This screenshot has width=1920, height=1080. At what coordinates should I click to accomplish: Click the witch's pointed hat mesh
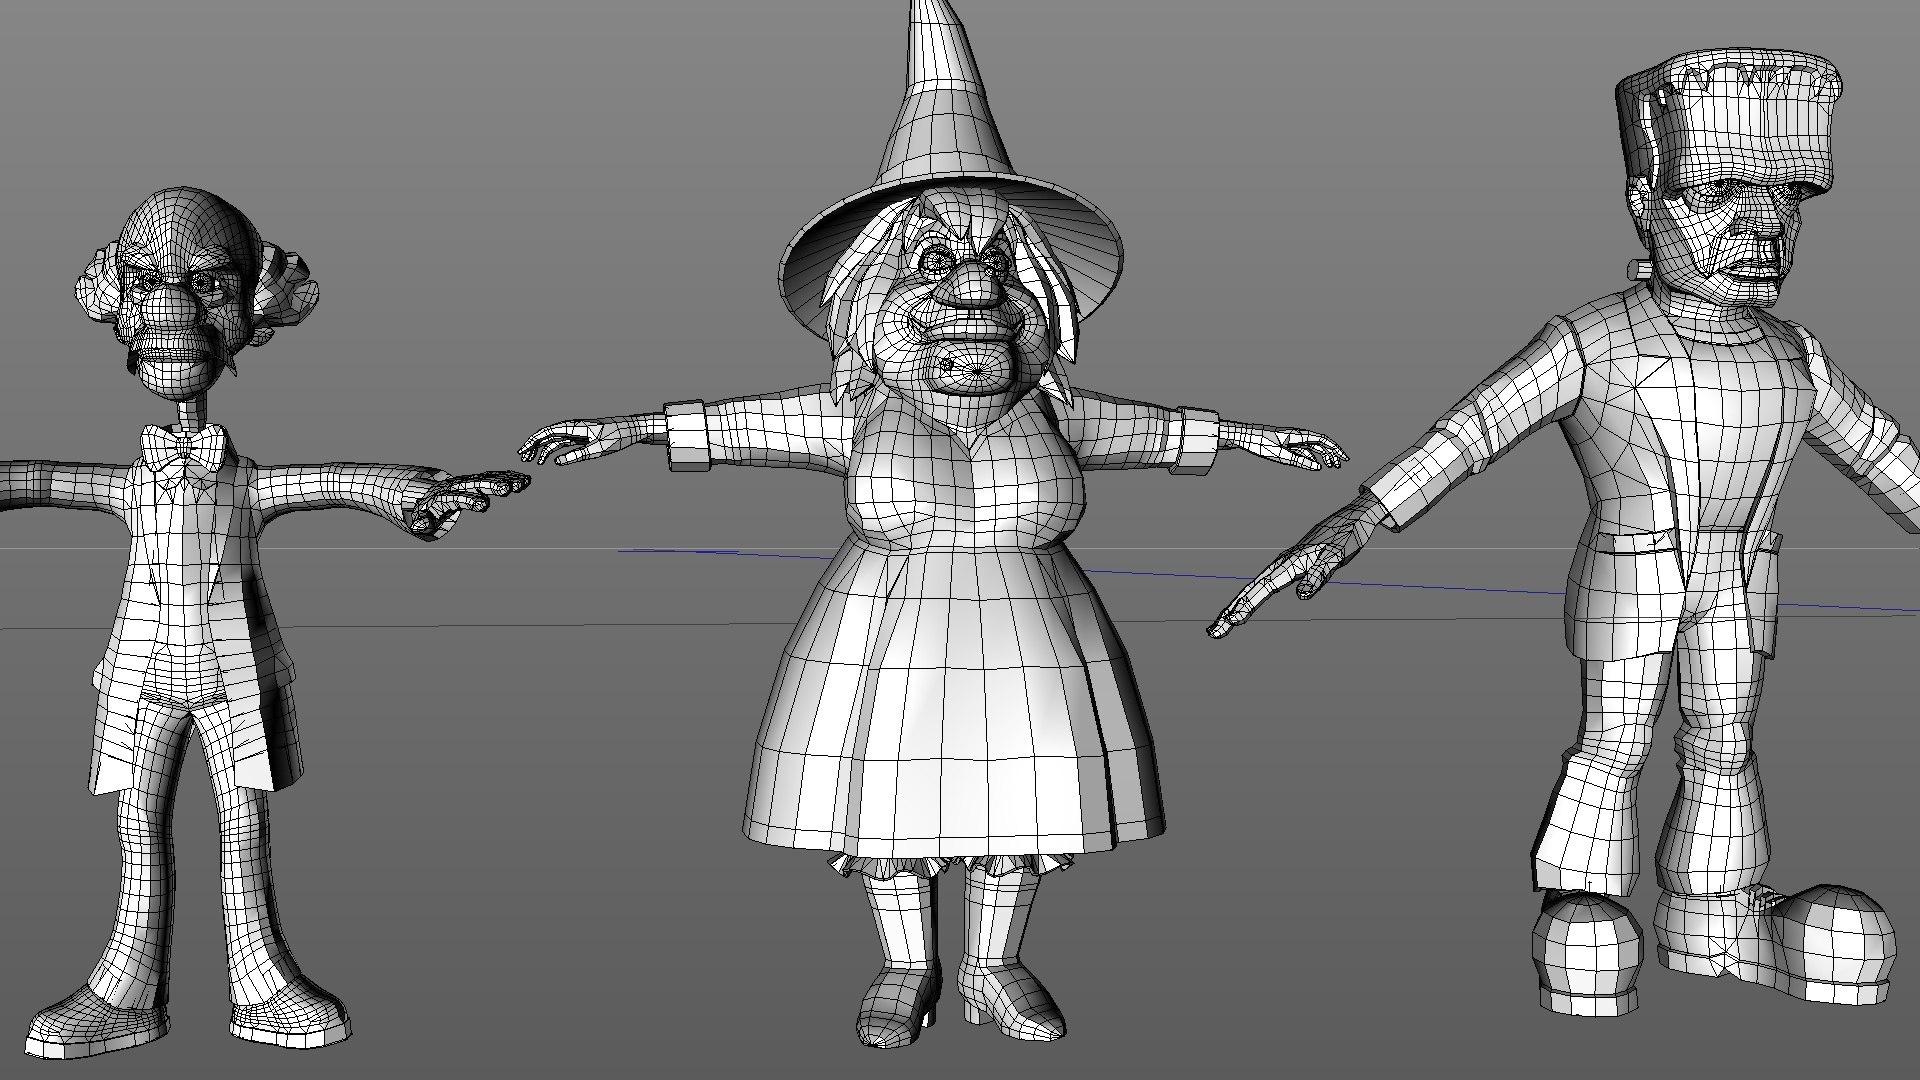pos(950,170)
